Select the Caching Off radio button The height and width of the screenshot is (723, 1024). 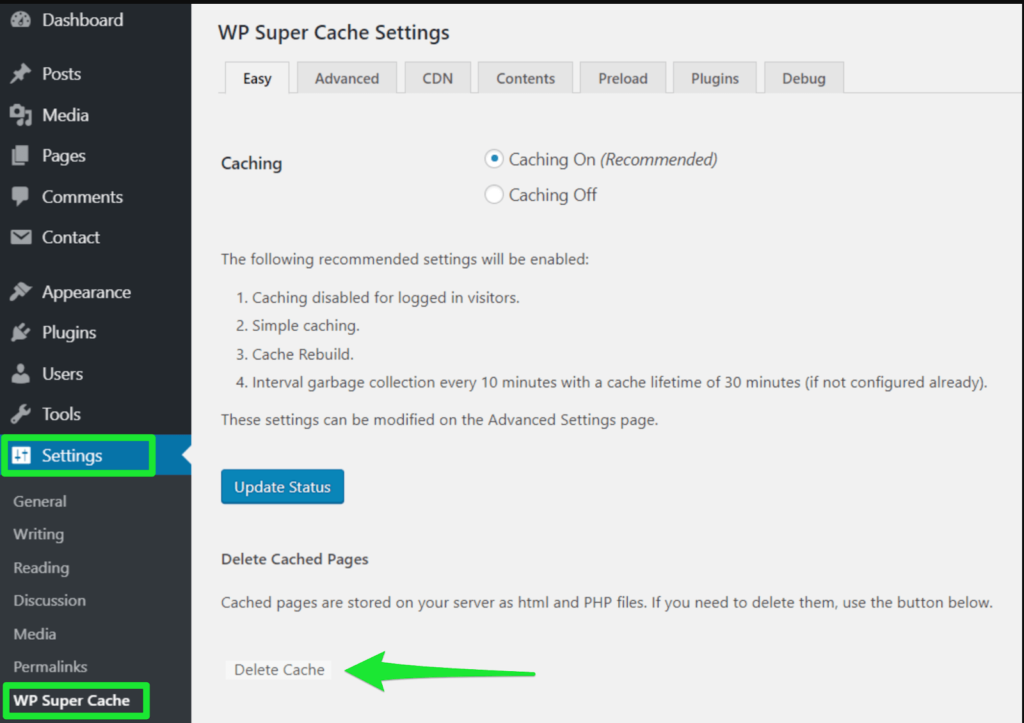click(494, 195)
